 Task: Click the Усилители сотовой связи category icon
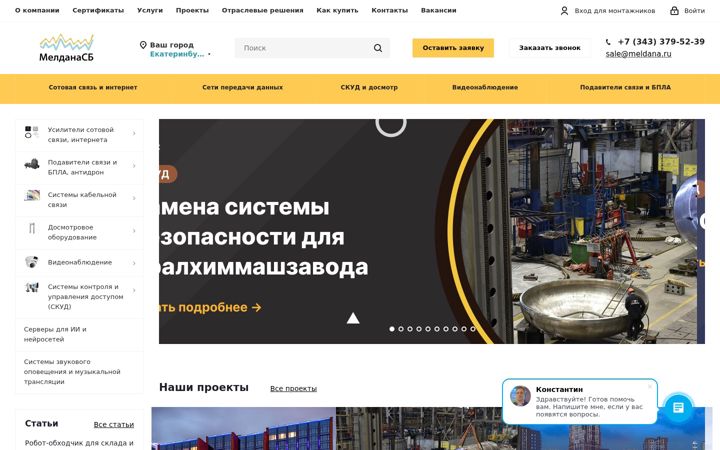tap(32, 132)
